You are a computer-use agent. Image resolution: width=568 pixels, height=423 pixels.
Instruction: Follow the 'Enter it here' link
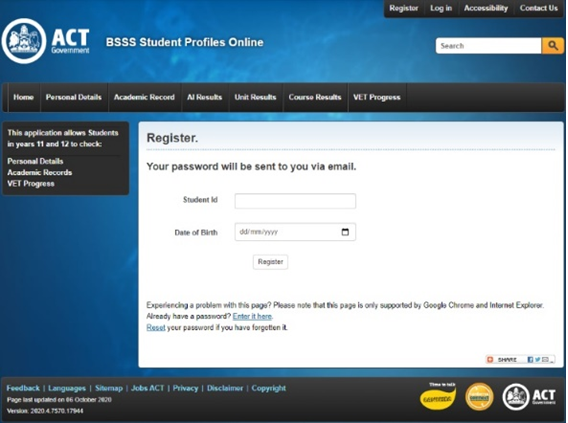coord(252,316)
